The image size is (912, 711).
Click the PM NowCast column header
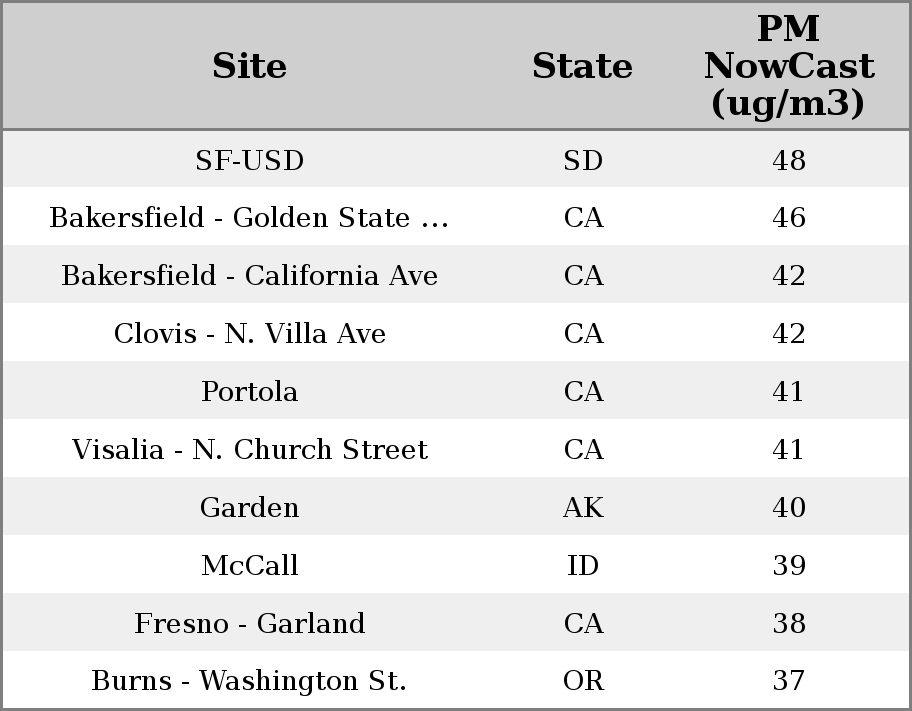pyautogui.click(x=788, y=66)
